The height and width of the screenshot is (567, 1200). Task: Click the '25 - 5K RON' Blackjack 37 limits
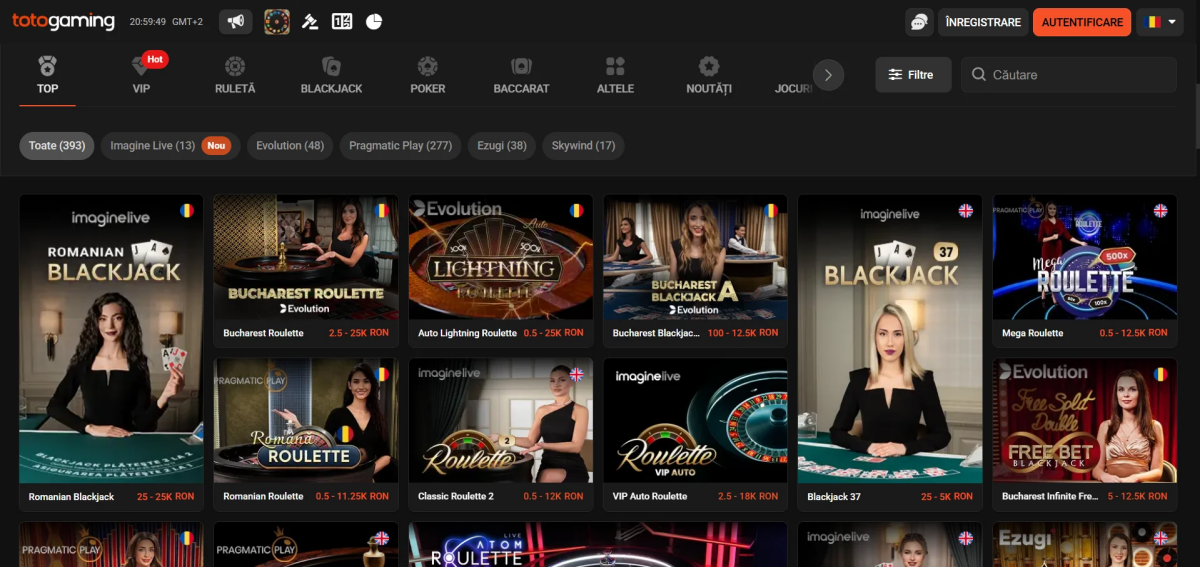pos(946,497)
